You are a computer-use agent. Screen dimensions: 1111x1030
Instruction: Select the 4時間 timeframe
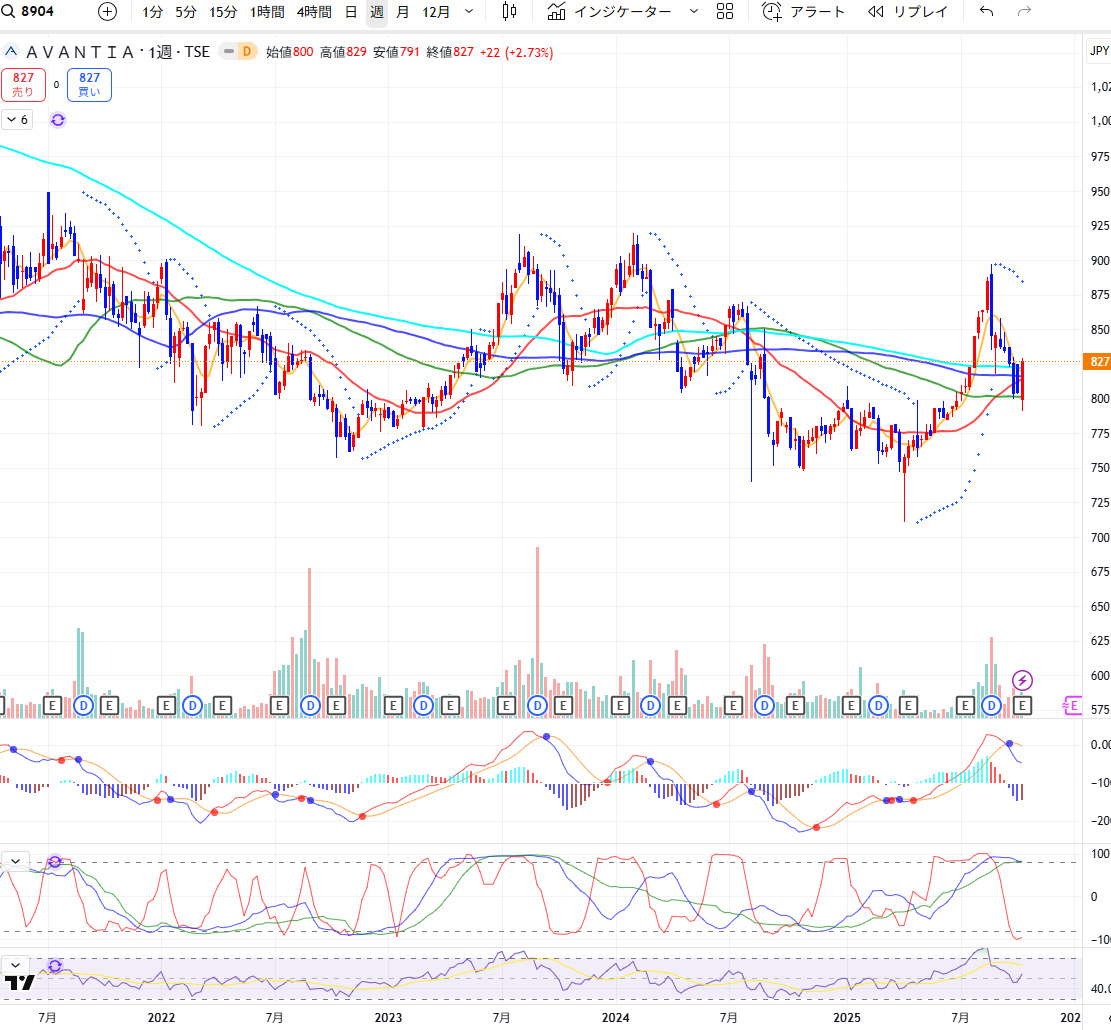[x=313, y=12]
